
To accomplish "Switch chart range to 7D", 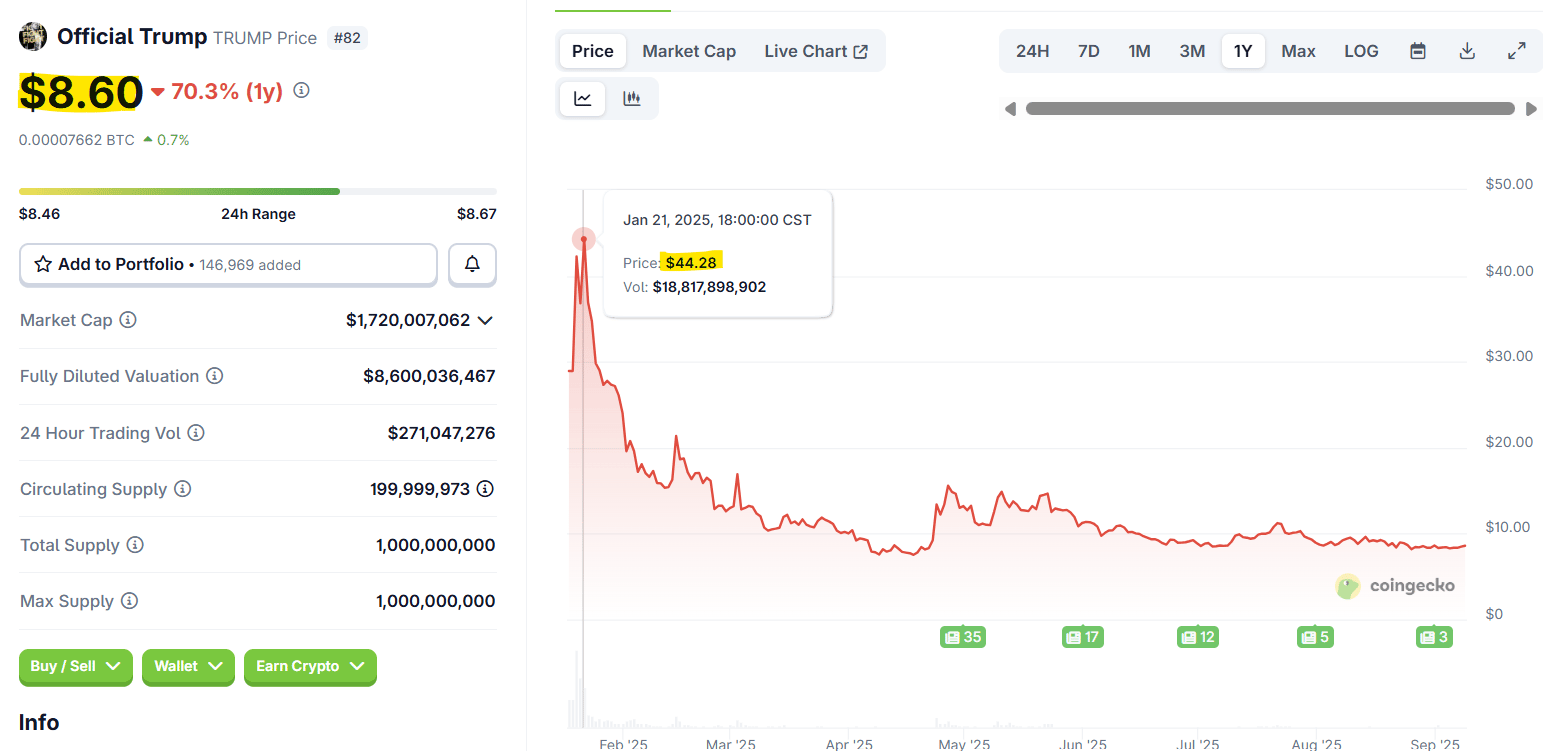I will point(1088,51).
